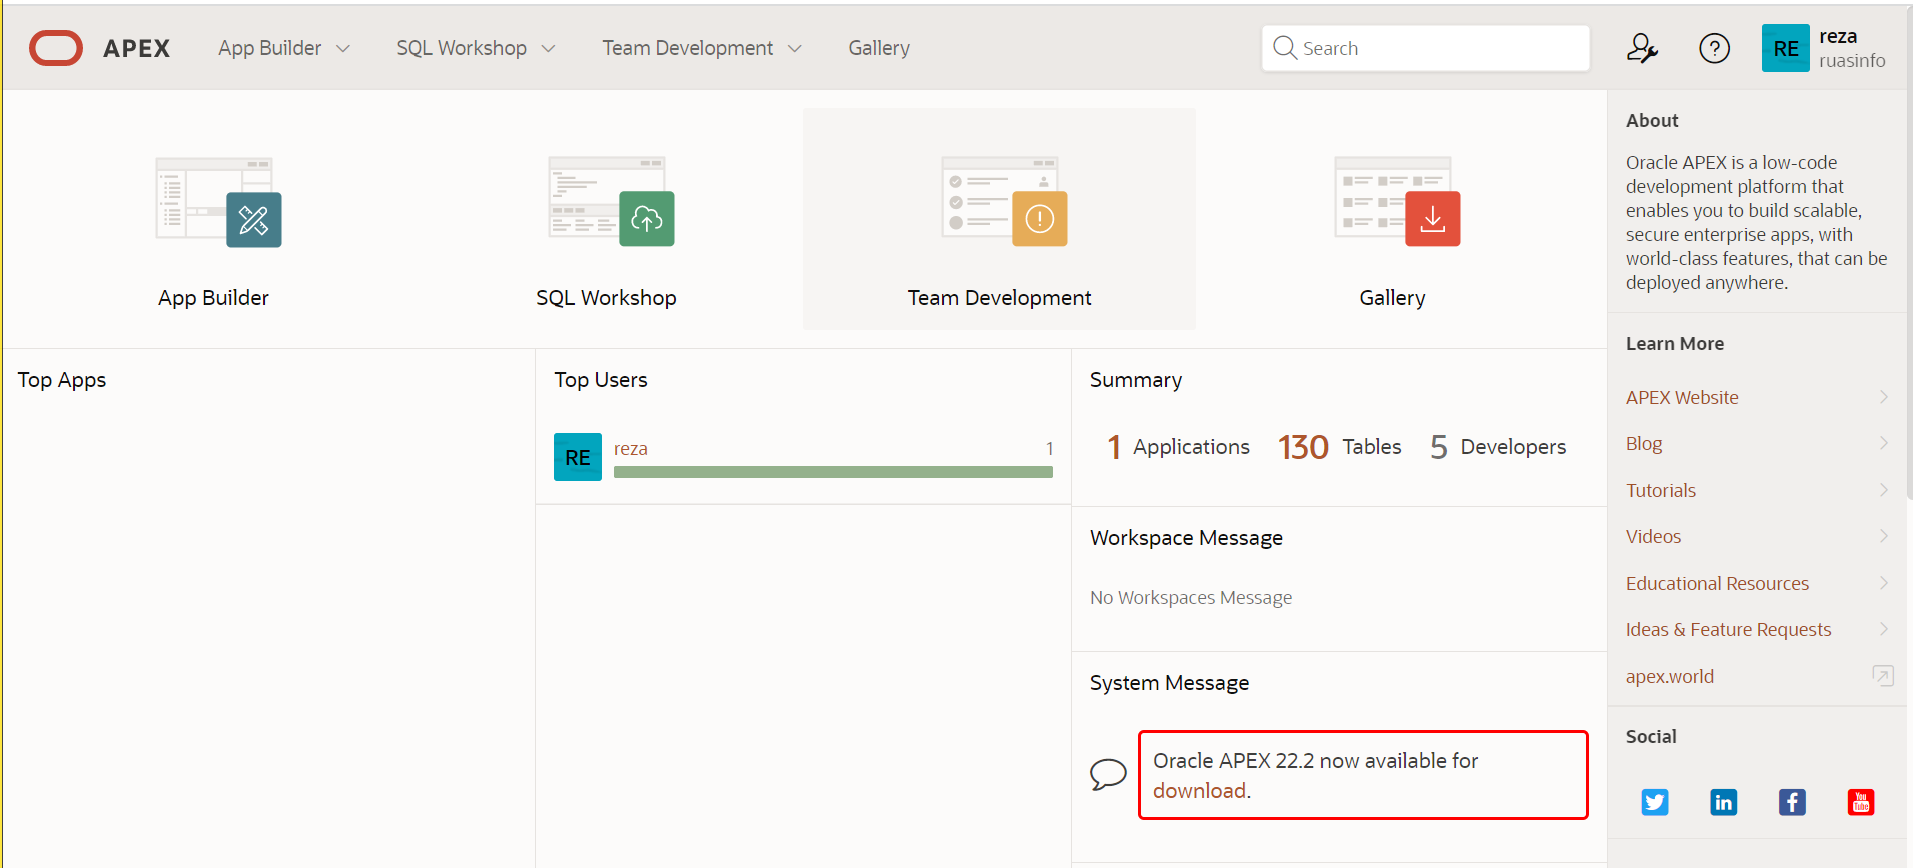Open the Team Development tile icon

click(1004, 201)
